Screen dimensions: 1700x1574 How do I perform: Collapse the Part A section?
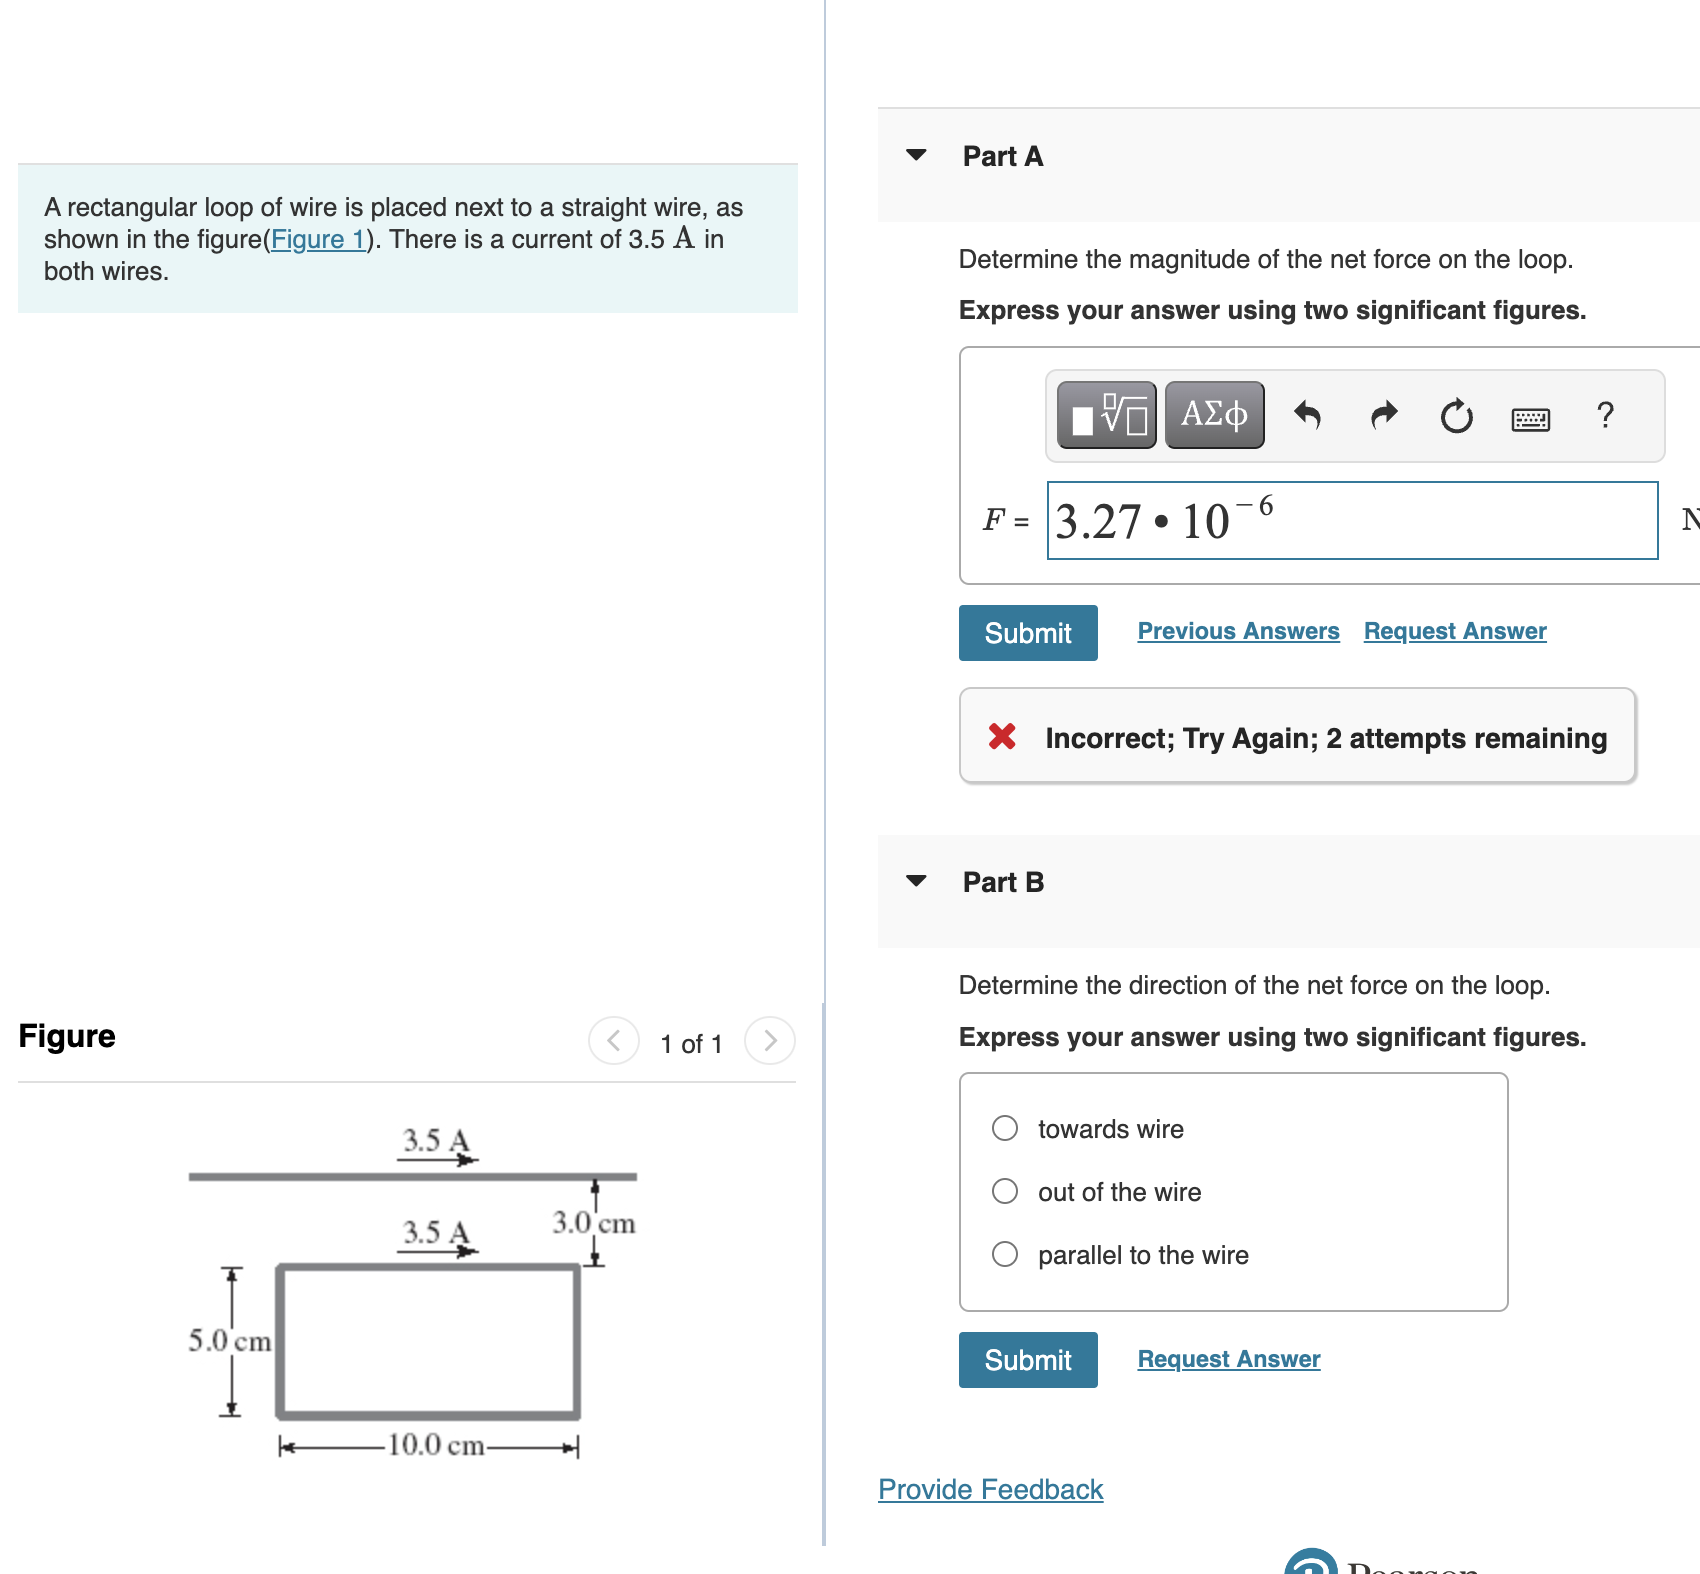(x=916, y=155)
